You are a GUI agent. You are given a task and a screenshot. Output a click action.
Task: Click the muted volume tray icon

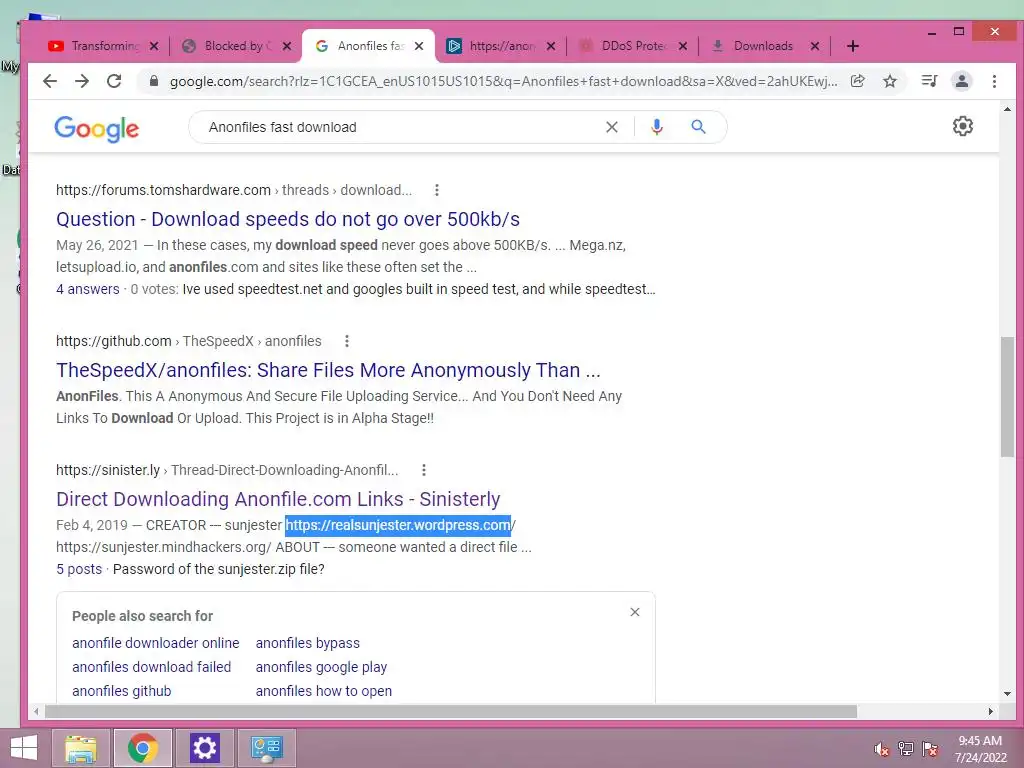(882, 749)
